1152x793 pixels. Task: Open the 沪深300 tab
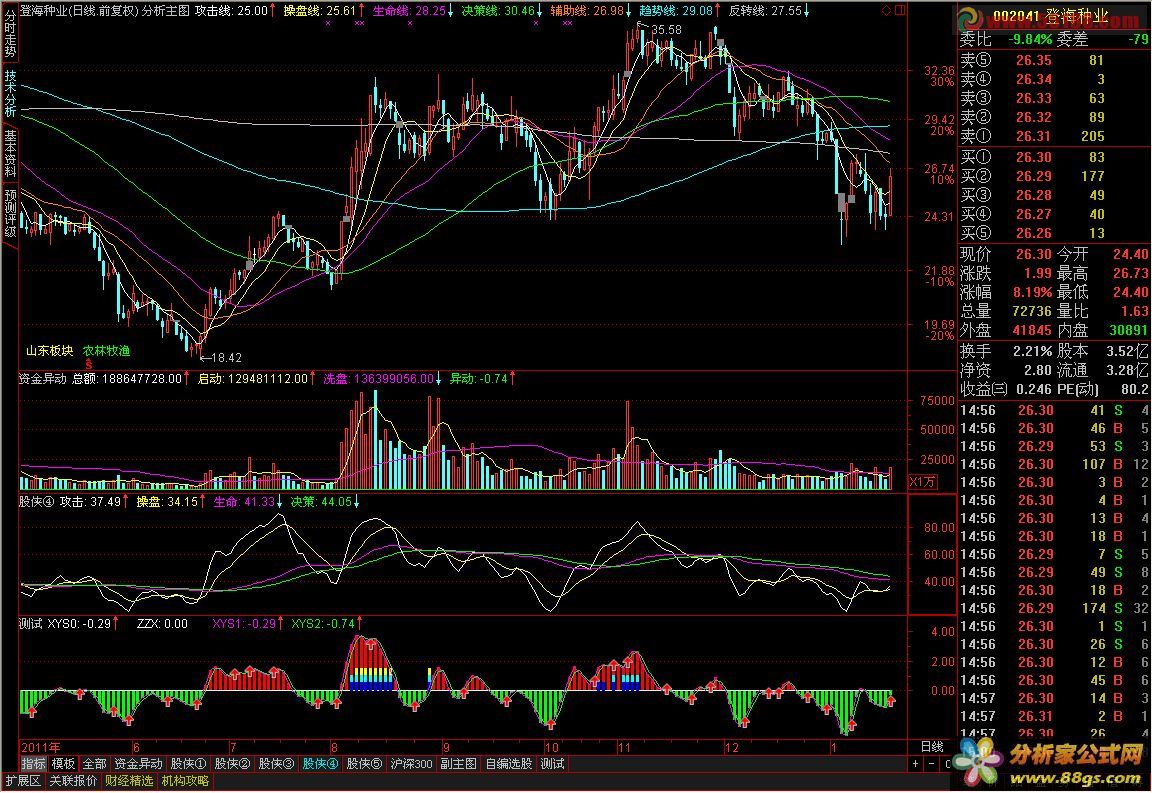point(411,764)
